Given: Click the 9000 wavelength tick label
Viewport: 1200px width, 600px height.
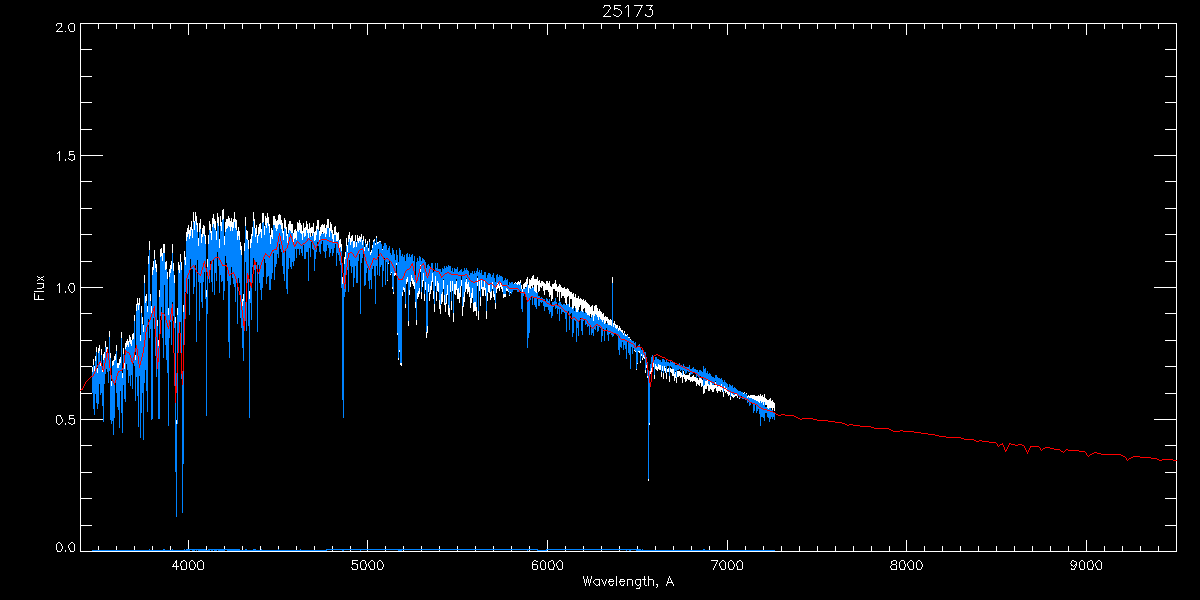Looking at the screenshot, I should (1086, 565).
